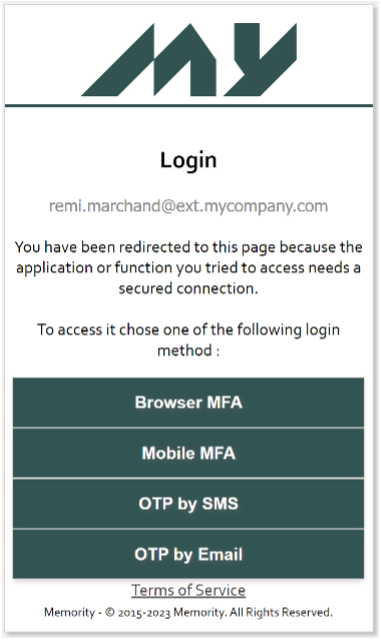Click the 'method :' text above the buttons
The image size is (381, 641).
(x=188, y=350)
